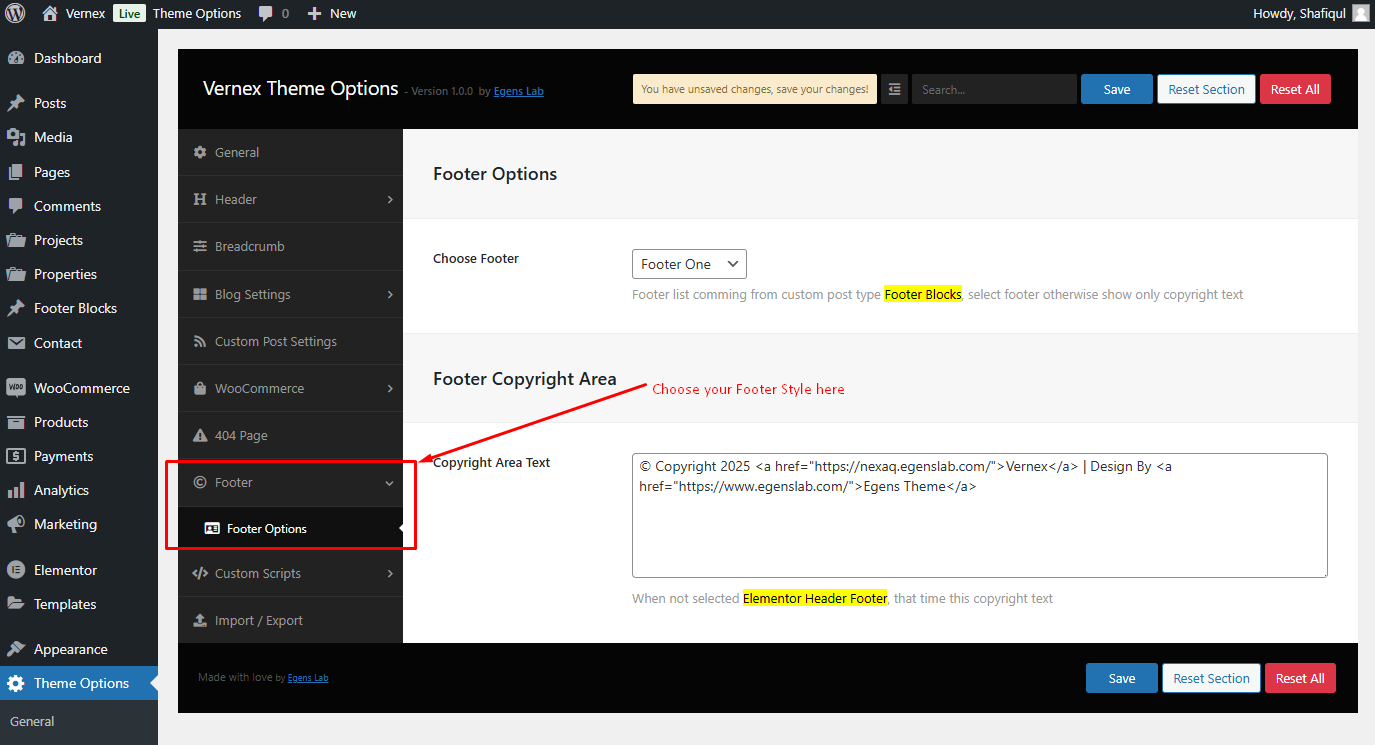
Task: Click Theme Options gear icon
Action: click(x=16, y=683)
